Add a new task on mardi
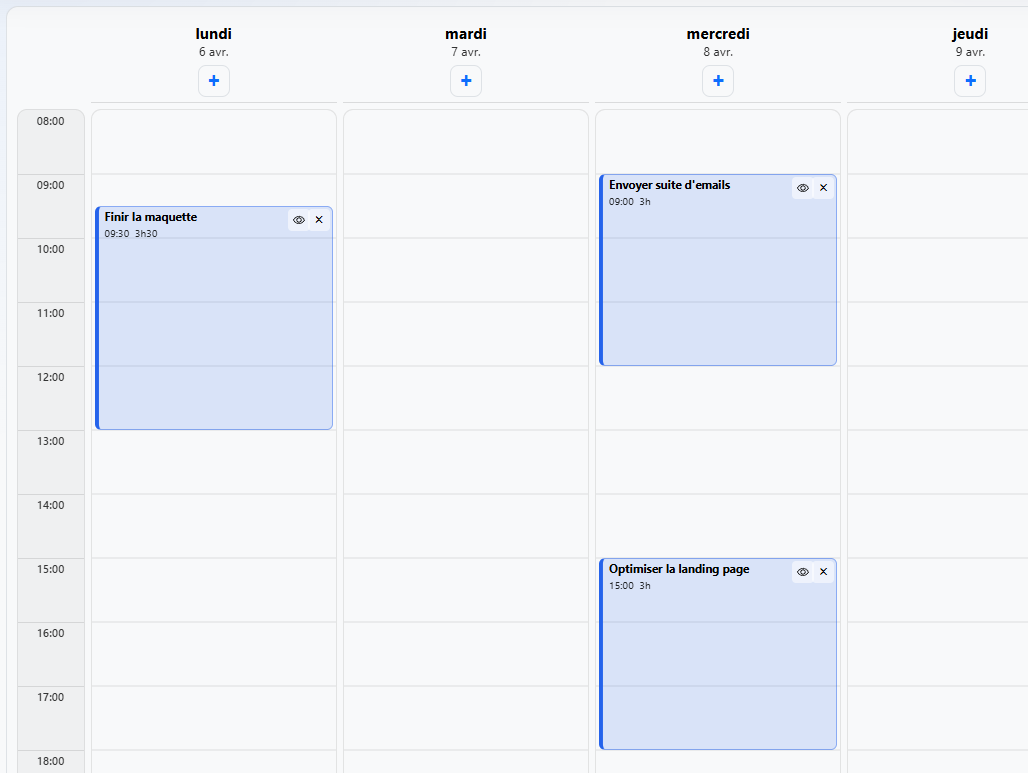 click(466, 81)
